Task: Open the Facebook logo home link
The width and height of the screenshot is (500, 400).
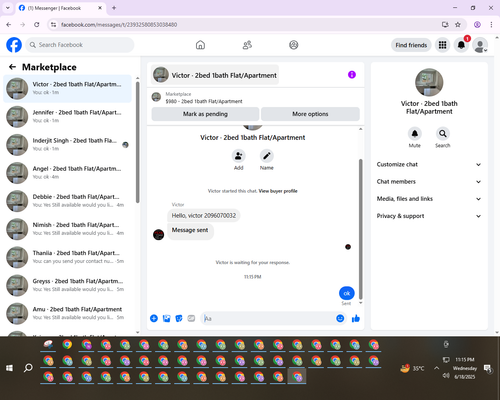Action: (x=14, y=45)
